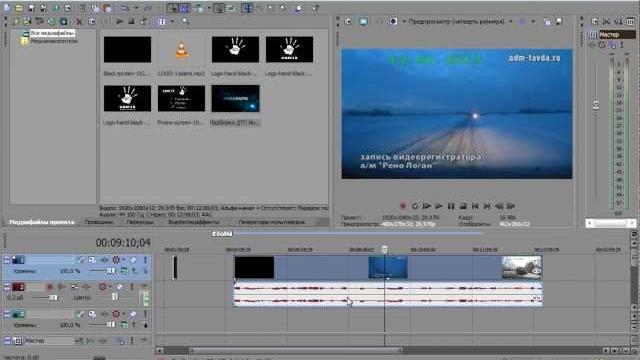The image size is (640, 360).
Task: Toggle loop playback in preview transport
Action: [415, 206]
